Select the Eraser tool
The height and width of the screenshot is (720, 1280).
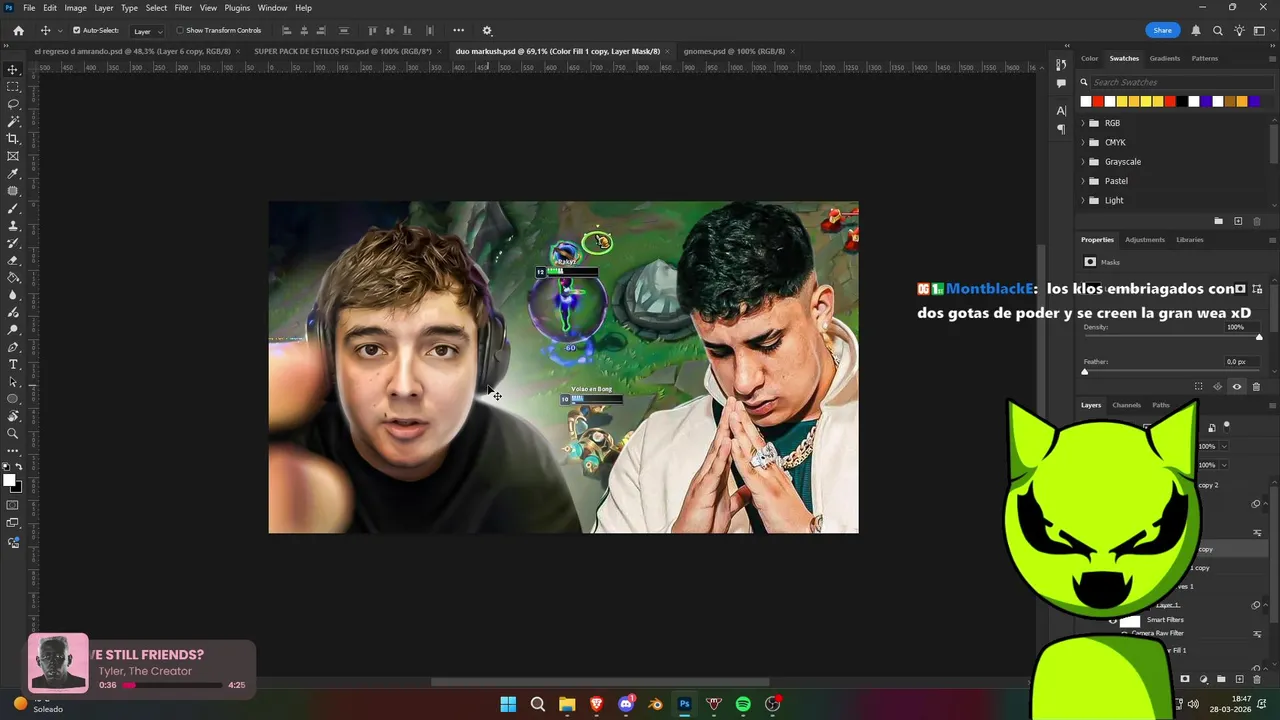13,260
